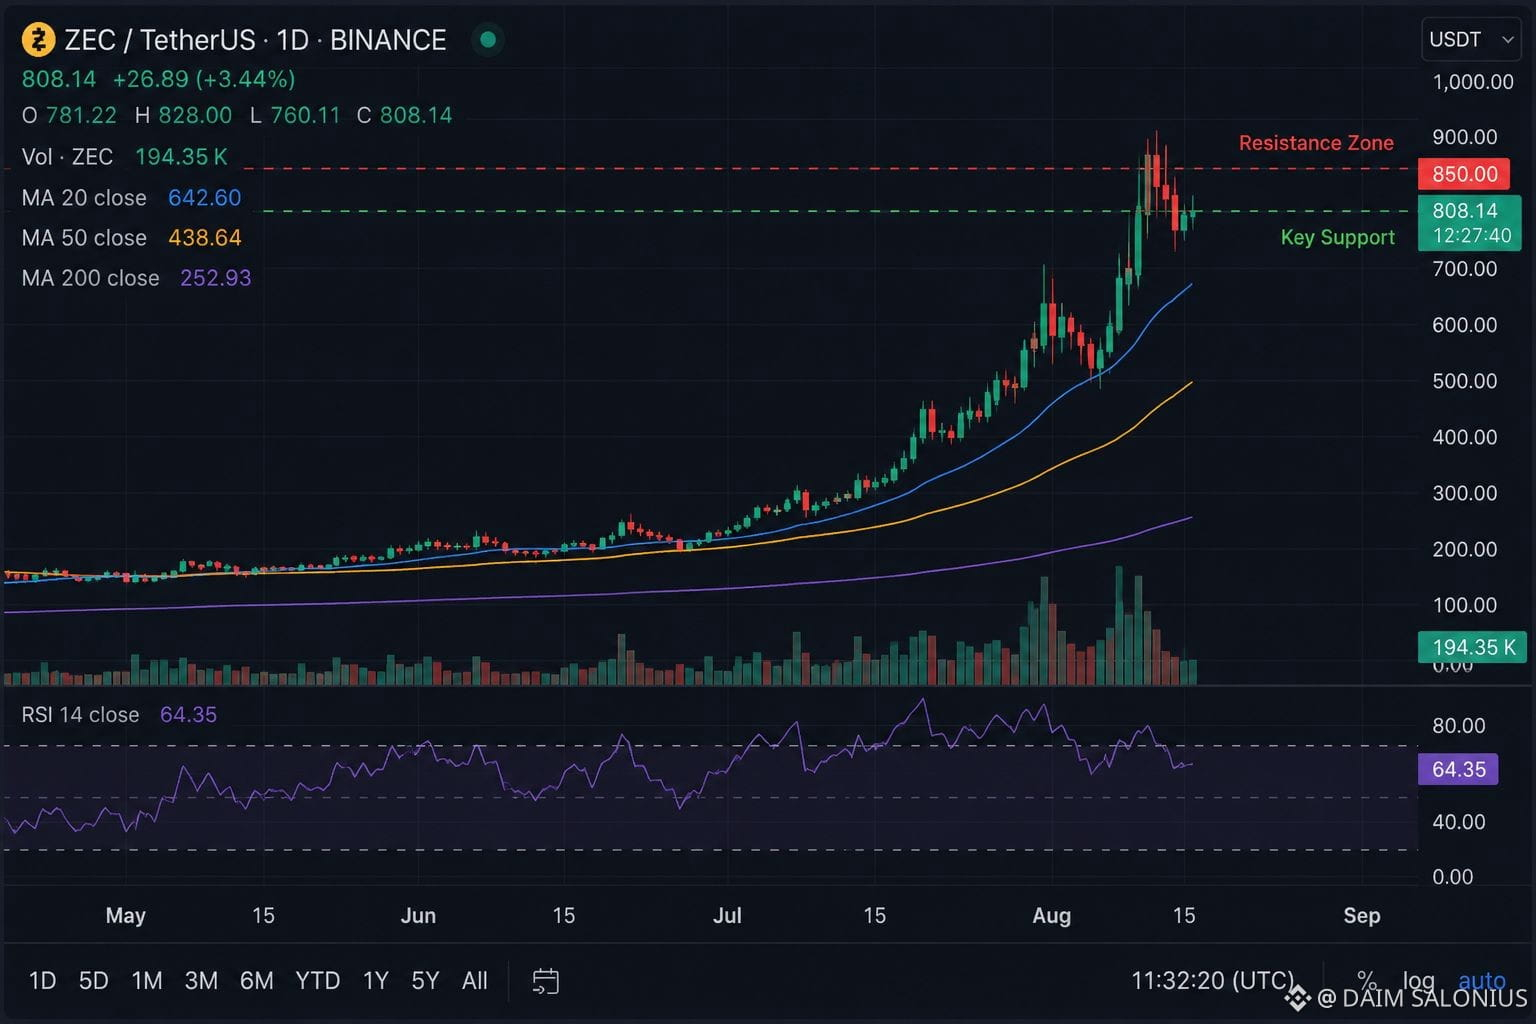Click the green 194.35 K axis volume label

(1472, 647)
